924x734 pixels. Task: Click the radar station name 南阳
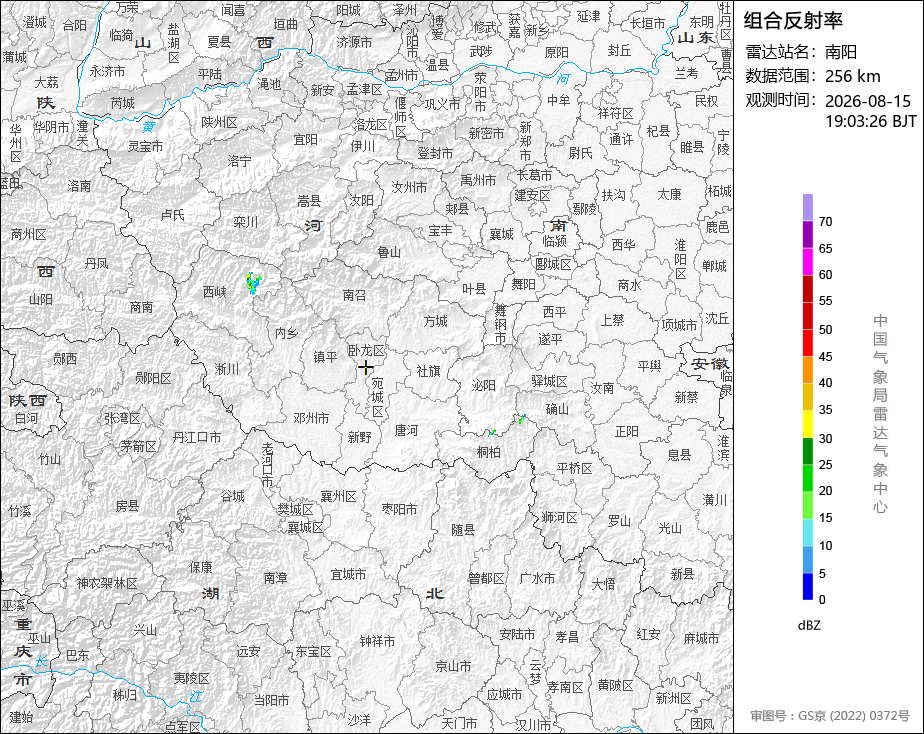(841, 52)
